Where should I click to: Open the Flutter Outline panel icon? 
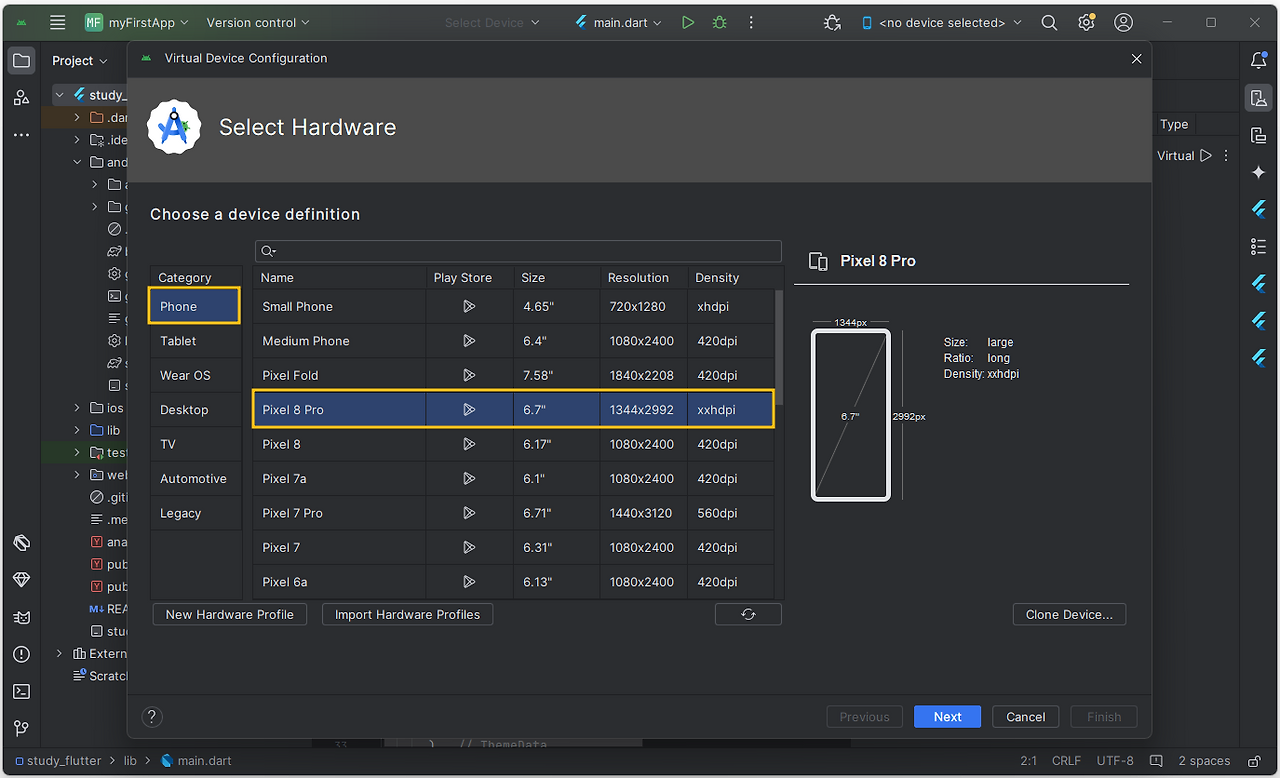[1258, 246]
